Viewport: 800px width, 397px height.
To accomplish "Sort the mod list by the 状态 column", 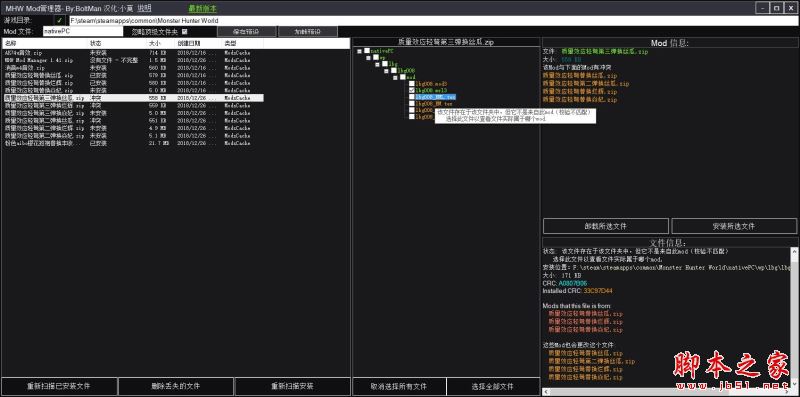I will [x=117, y=44].
